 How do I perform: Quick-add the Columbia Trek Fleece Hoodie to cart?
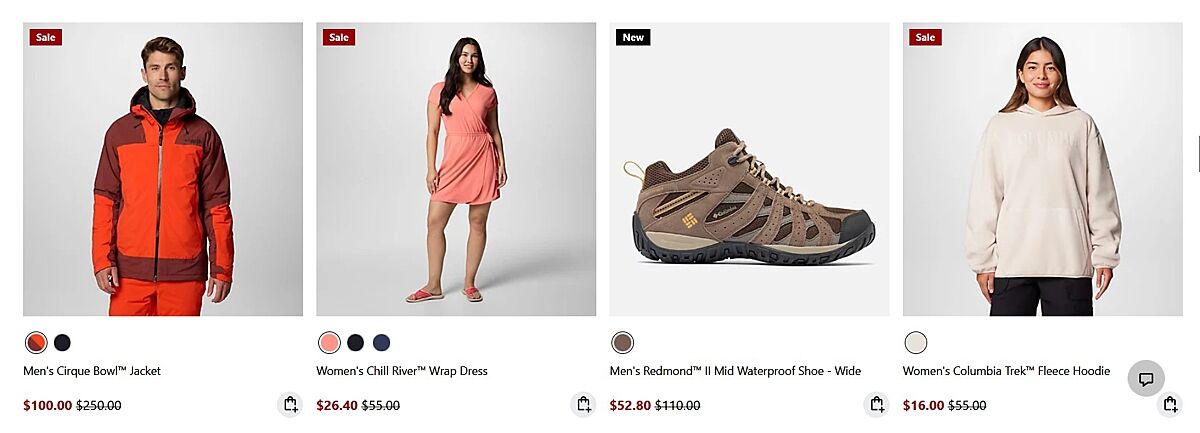pos(1169,405)
